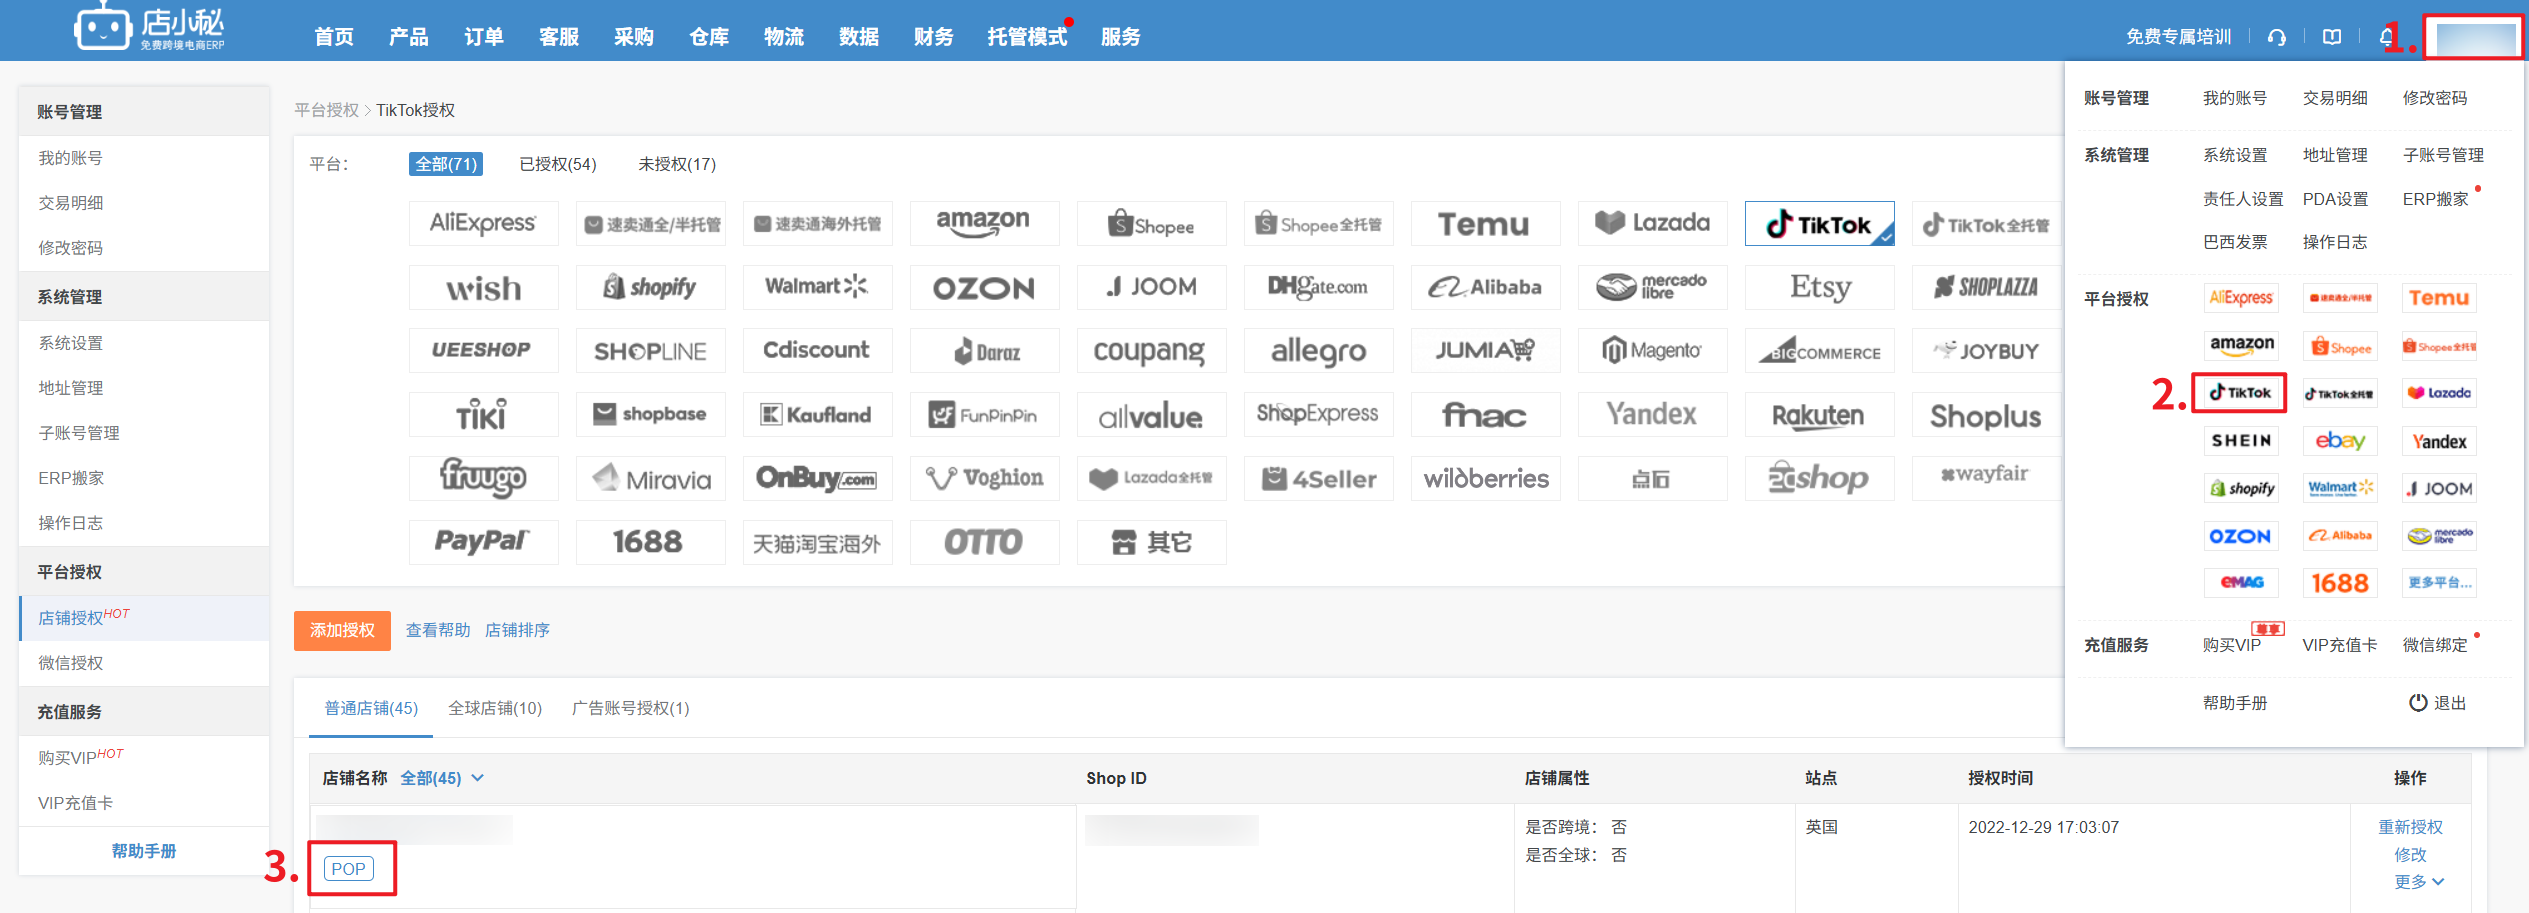Viewport: 2529px width, 913px height.
Task: Filter platforms by 未授权(17)
Action: click(x=677, y=164)
